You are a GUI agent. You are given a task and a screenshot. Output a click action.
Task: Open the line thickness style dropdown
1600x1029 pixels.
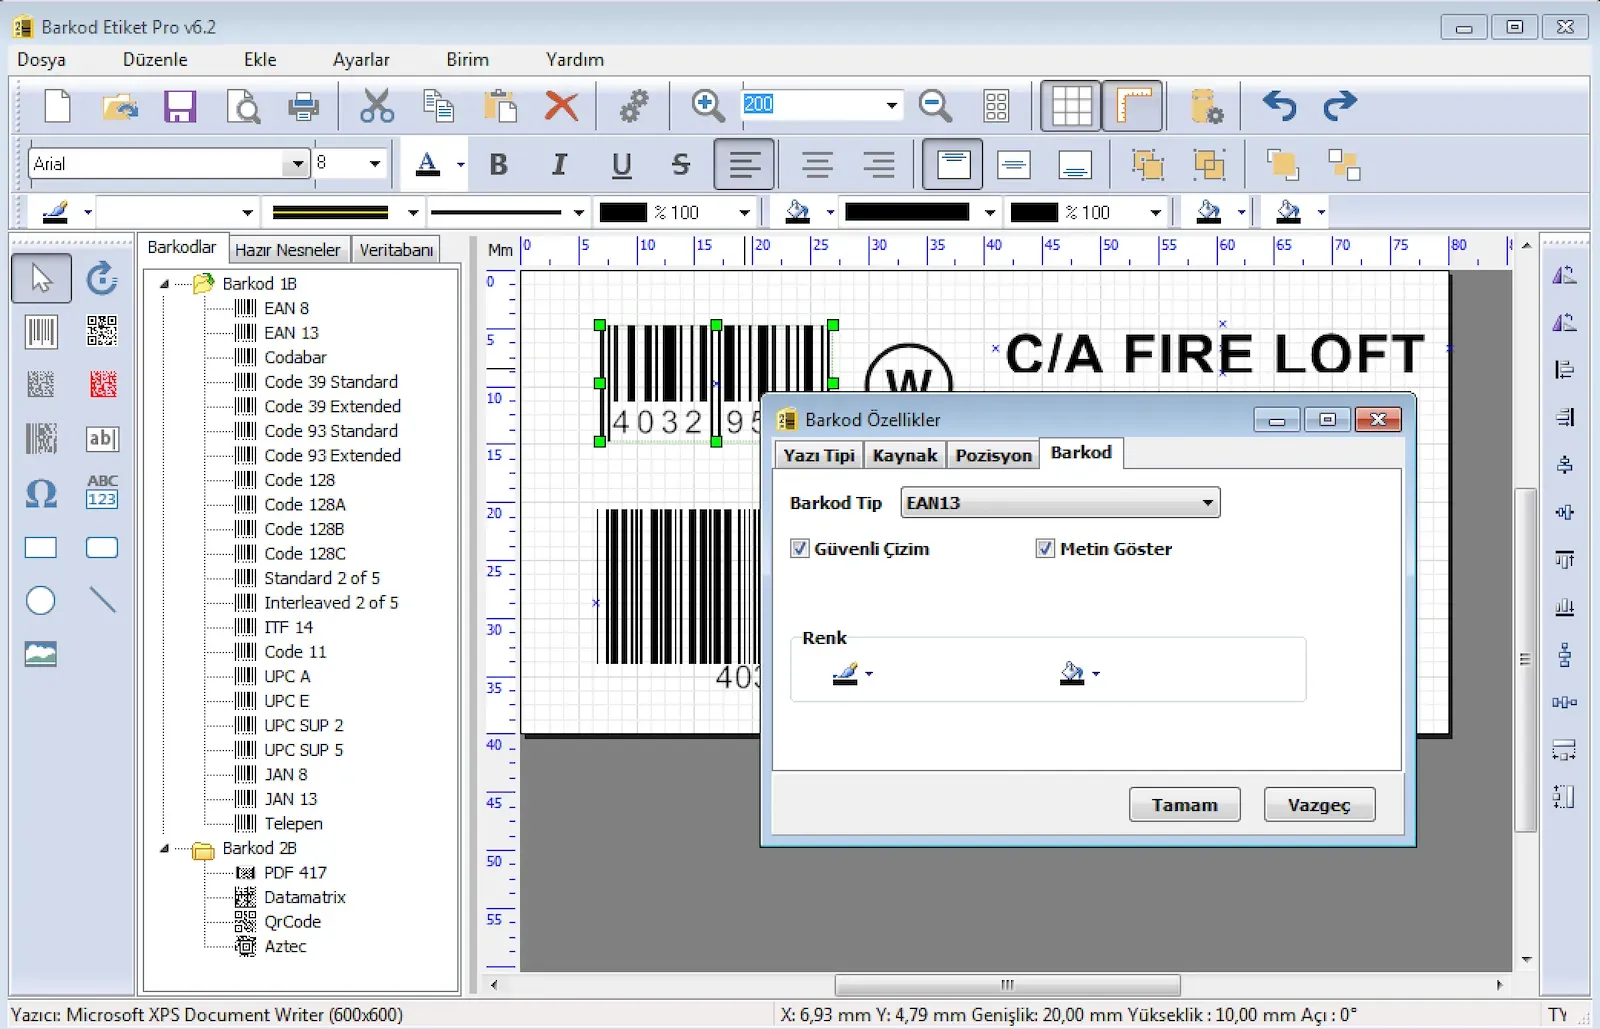[x=578, y=212]
